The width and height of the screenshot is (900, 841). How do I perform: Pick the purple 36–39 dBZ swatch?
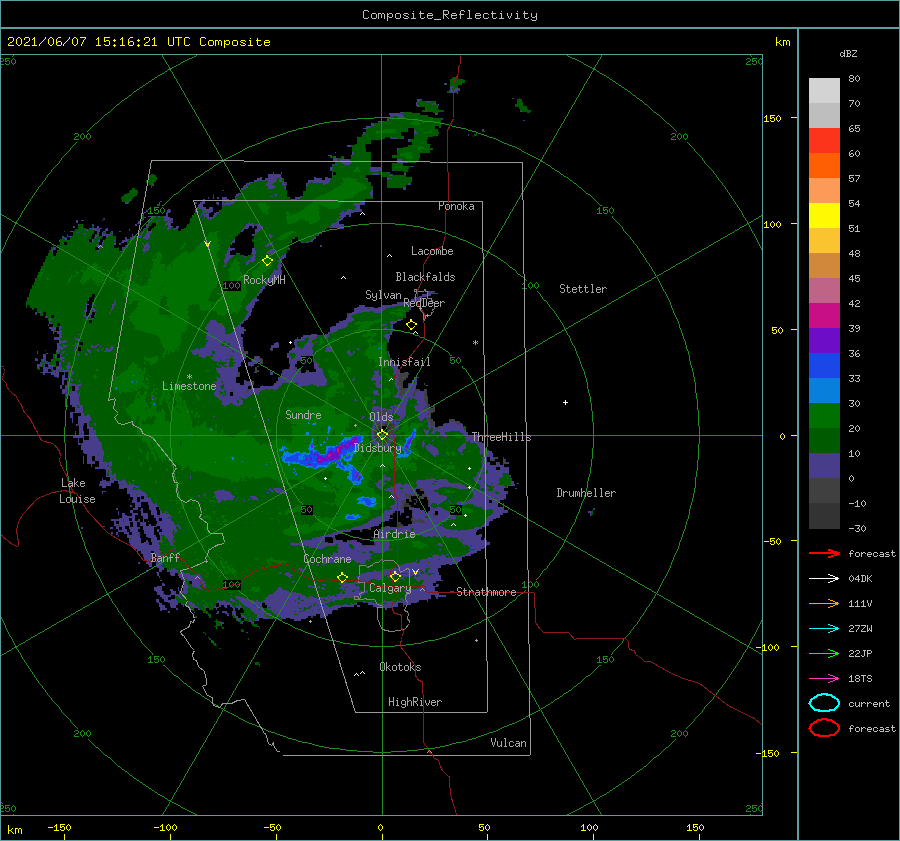point(824,341)
